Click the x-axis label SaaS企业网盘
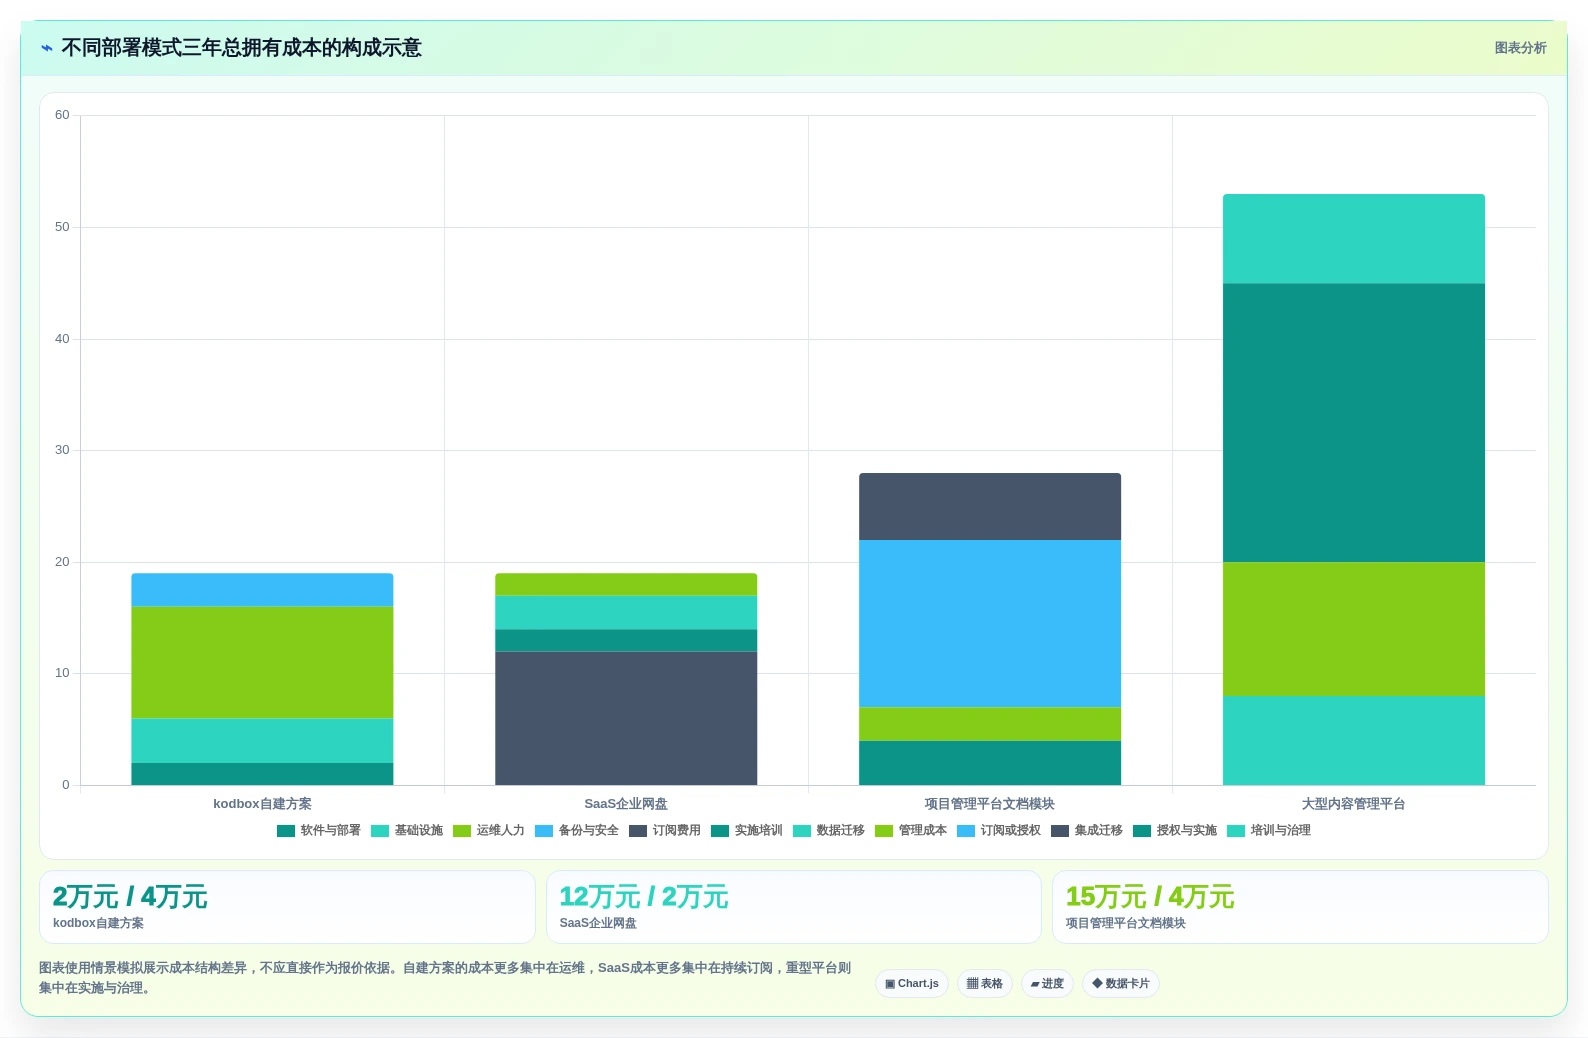This screenshot has width=1588, height=1038. click(x=626, y=804)
